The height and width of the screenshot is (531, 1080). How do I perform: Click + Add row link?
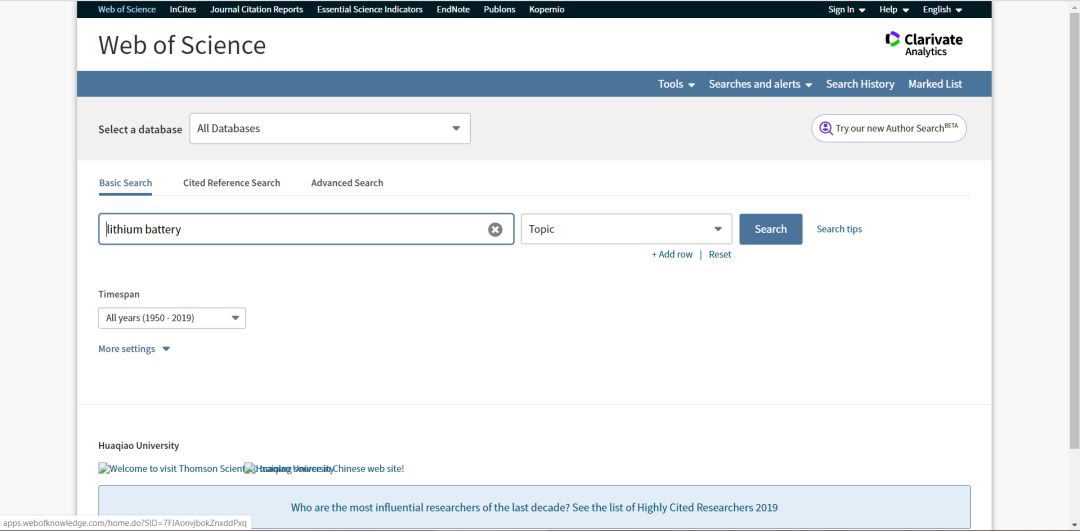click(x=672, y=255)
